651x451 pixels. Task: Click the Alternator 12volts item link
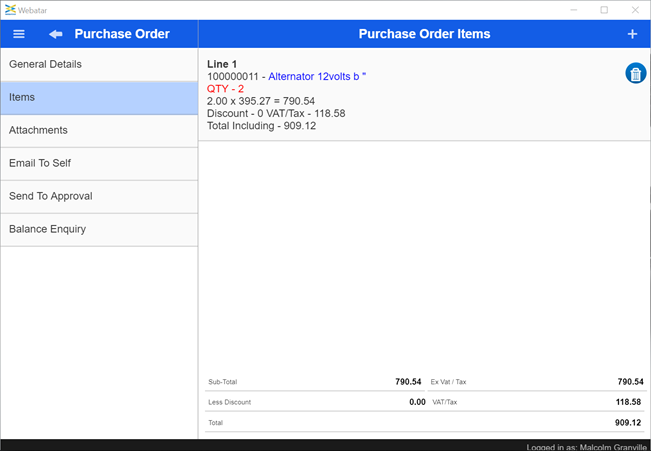click(317, 77)
